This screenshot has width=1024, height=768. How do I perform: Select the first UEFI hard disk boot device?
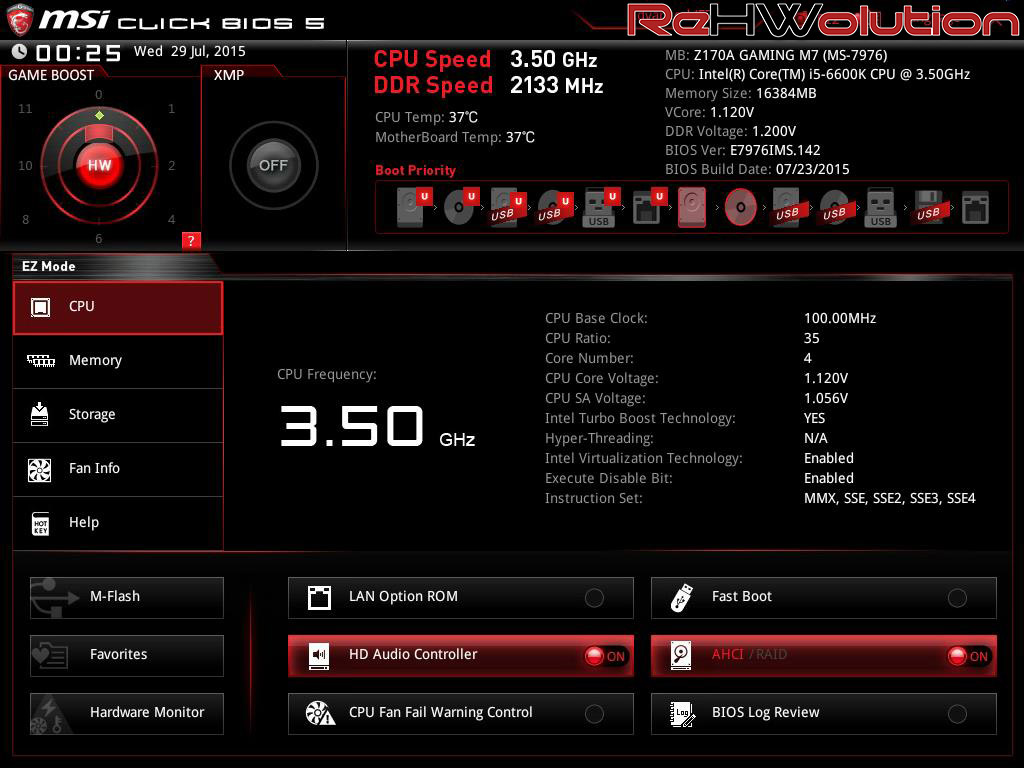411,208
